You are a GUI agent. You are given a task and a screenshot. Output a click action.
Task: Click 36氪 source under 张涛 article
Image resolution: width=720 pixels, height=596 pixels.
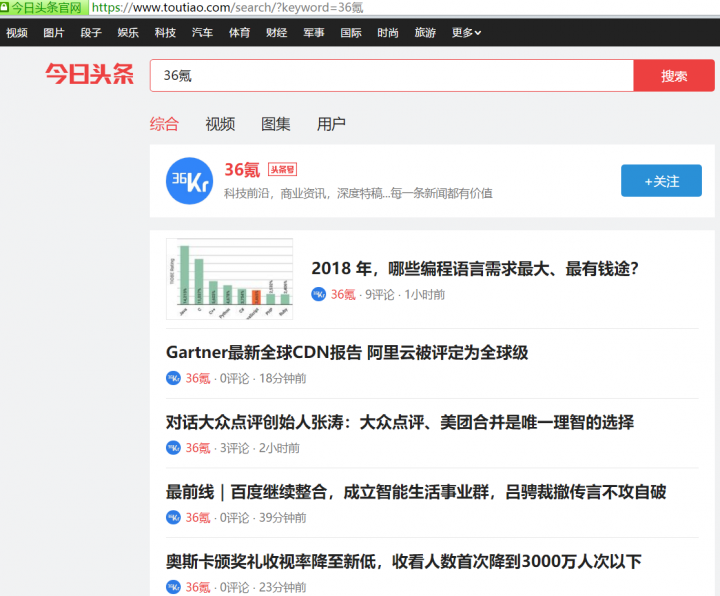[198, 448]
